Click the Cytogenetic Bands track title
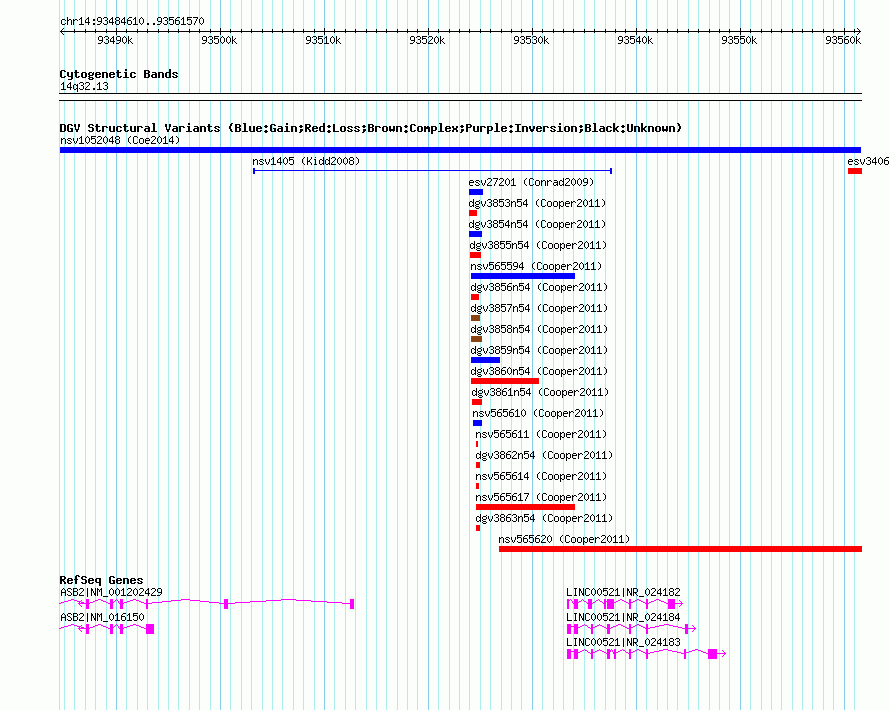Image resolution: width=890 pixels, height=710 pixels. click(119, 74)
